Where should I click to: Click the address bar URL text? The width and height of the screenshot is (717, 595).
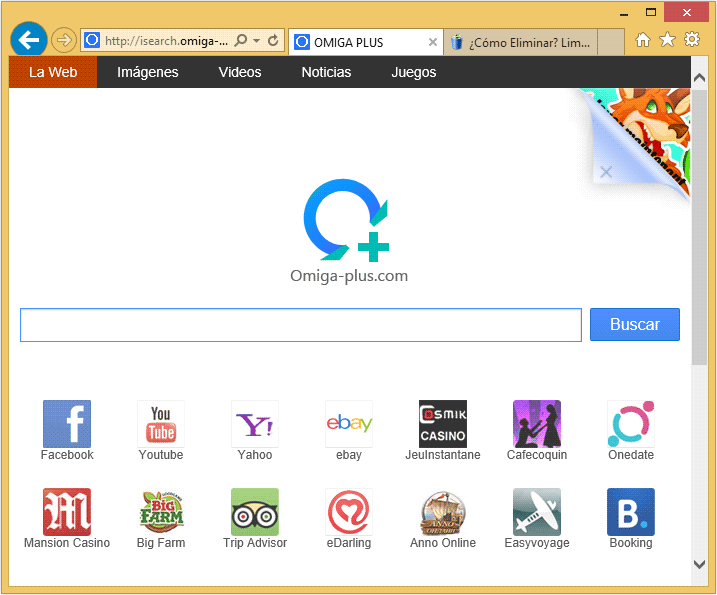pyautogui.click(x=166, y=41)
